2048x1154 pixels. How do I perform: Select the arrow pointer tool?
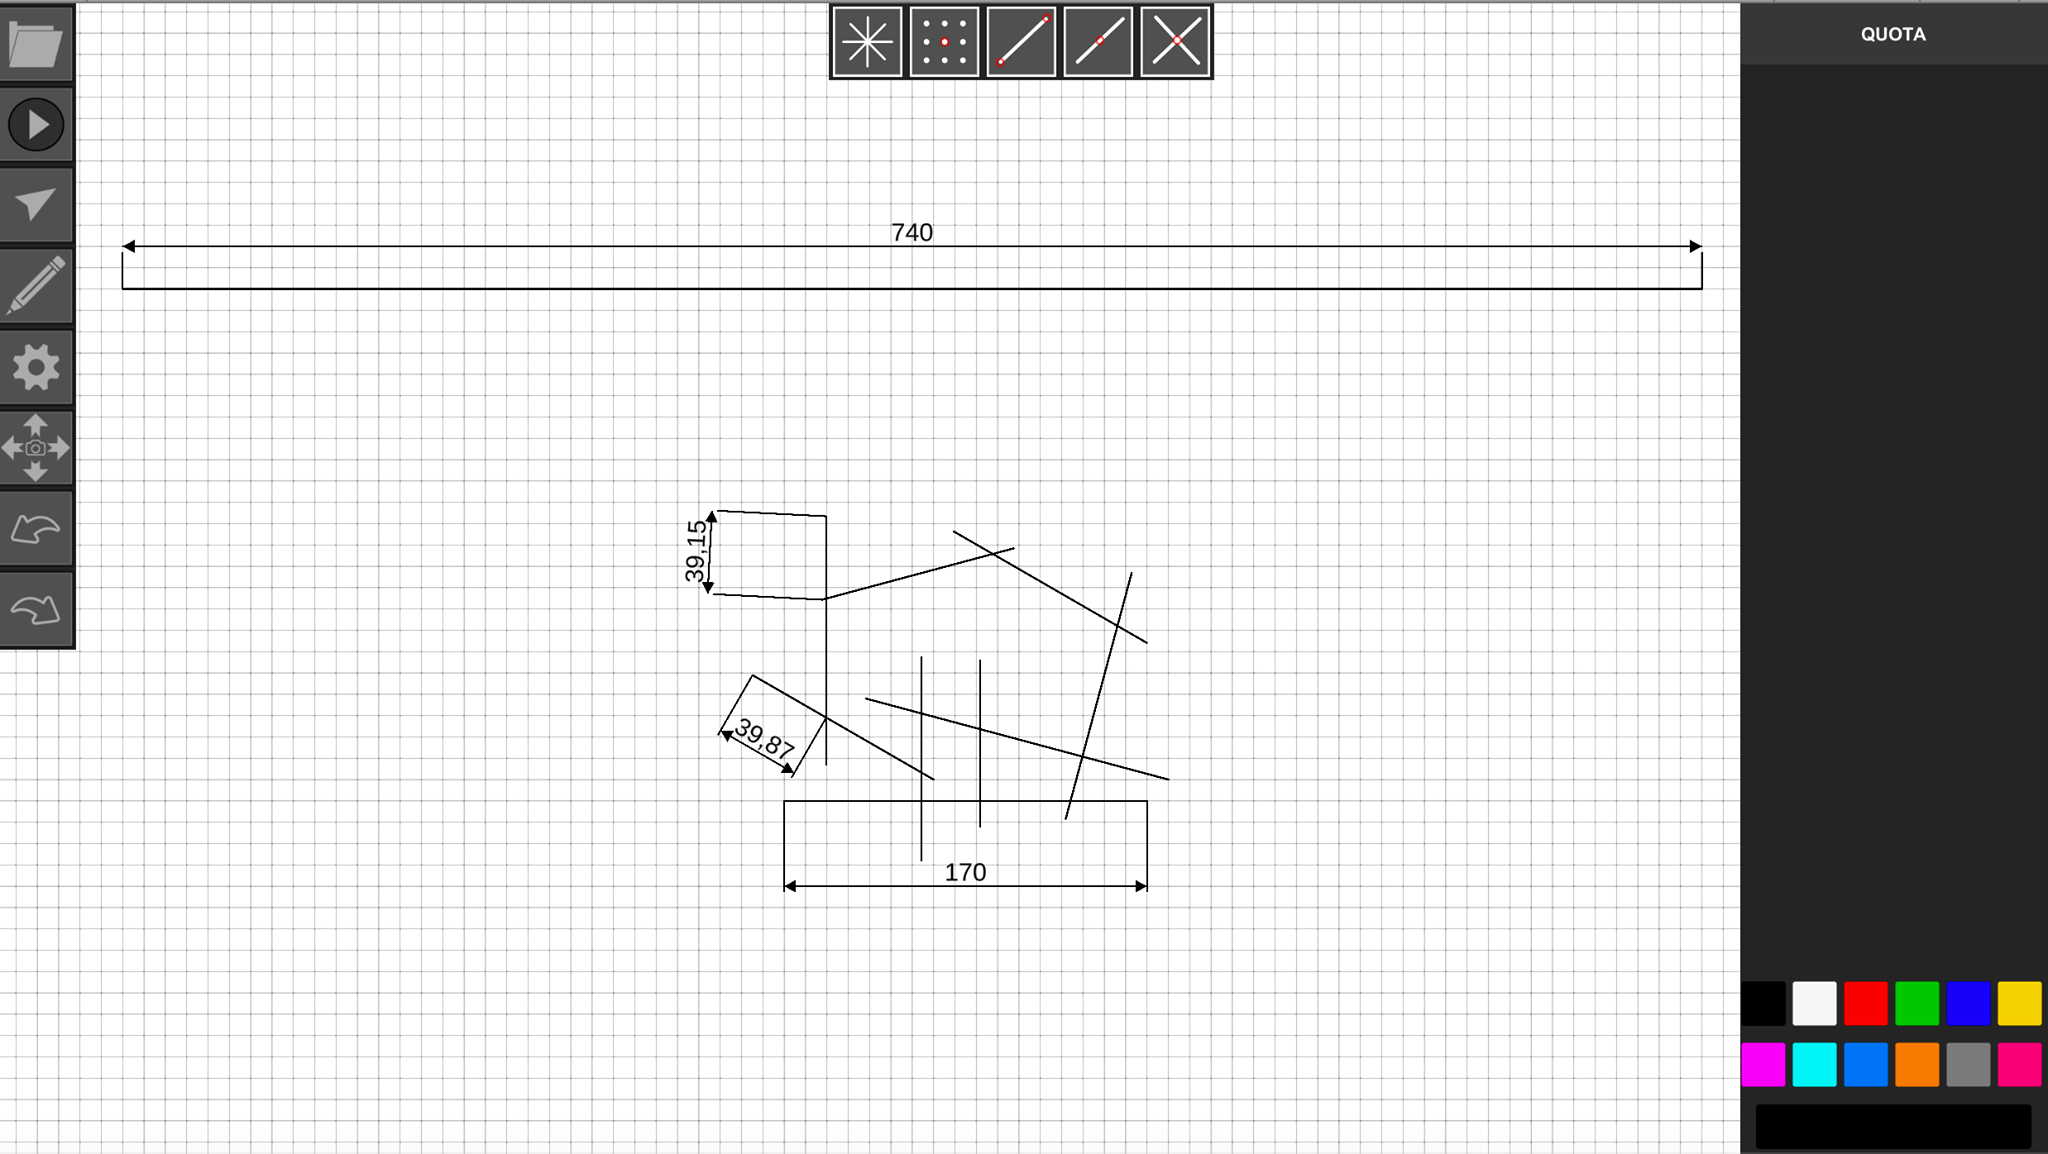[36, 206]
